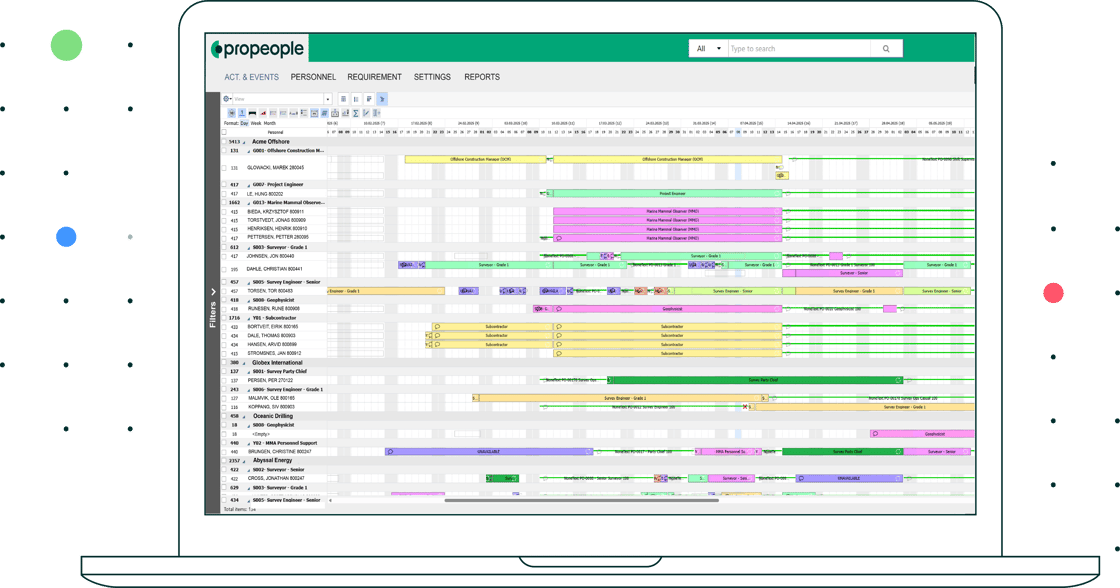The width and height of the screenshot is (1120, 588).
Task: Check the row checkbox for LE, HUNG 800202
Action: pyautogui.click(x=222, y=193)
